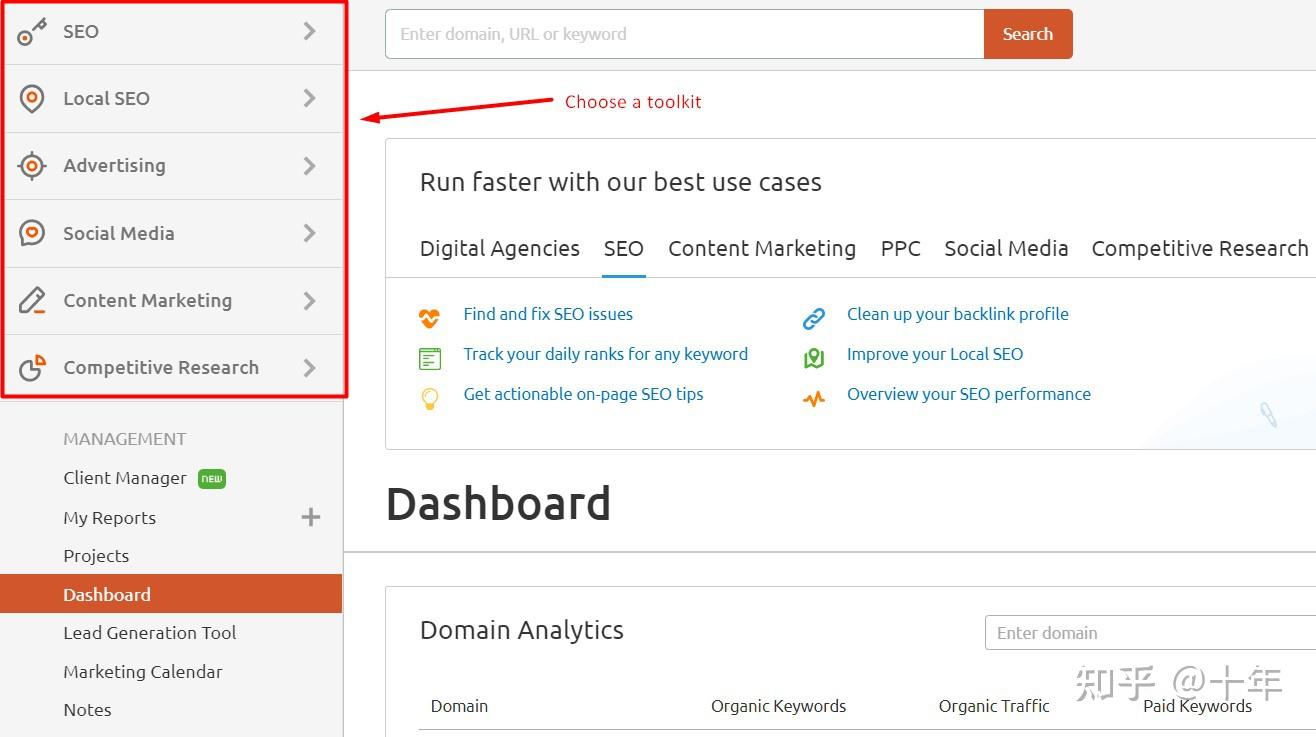
Task: Select the SEO toolkit key icon
Action: (x=31, y=31)
